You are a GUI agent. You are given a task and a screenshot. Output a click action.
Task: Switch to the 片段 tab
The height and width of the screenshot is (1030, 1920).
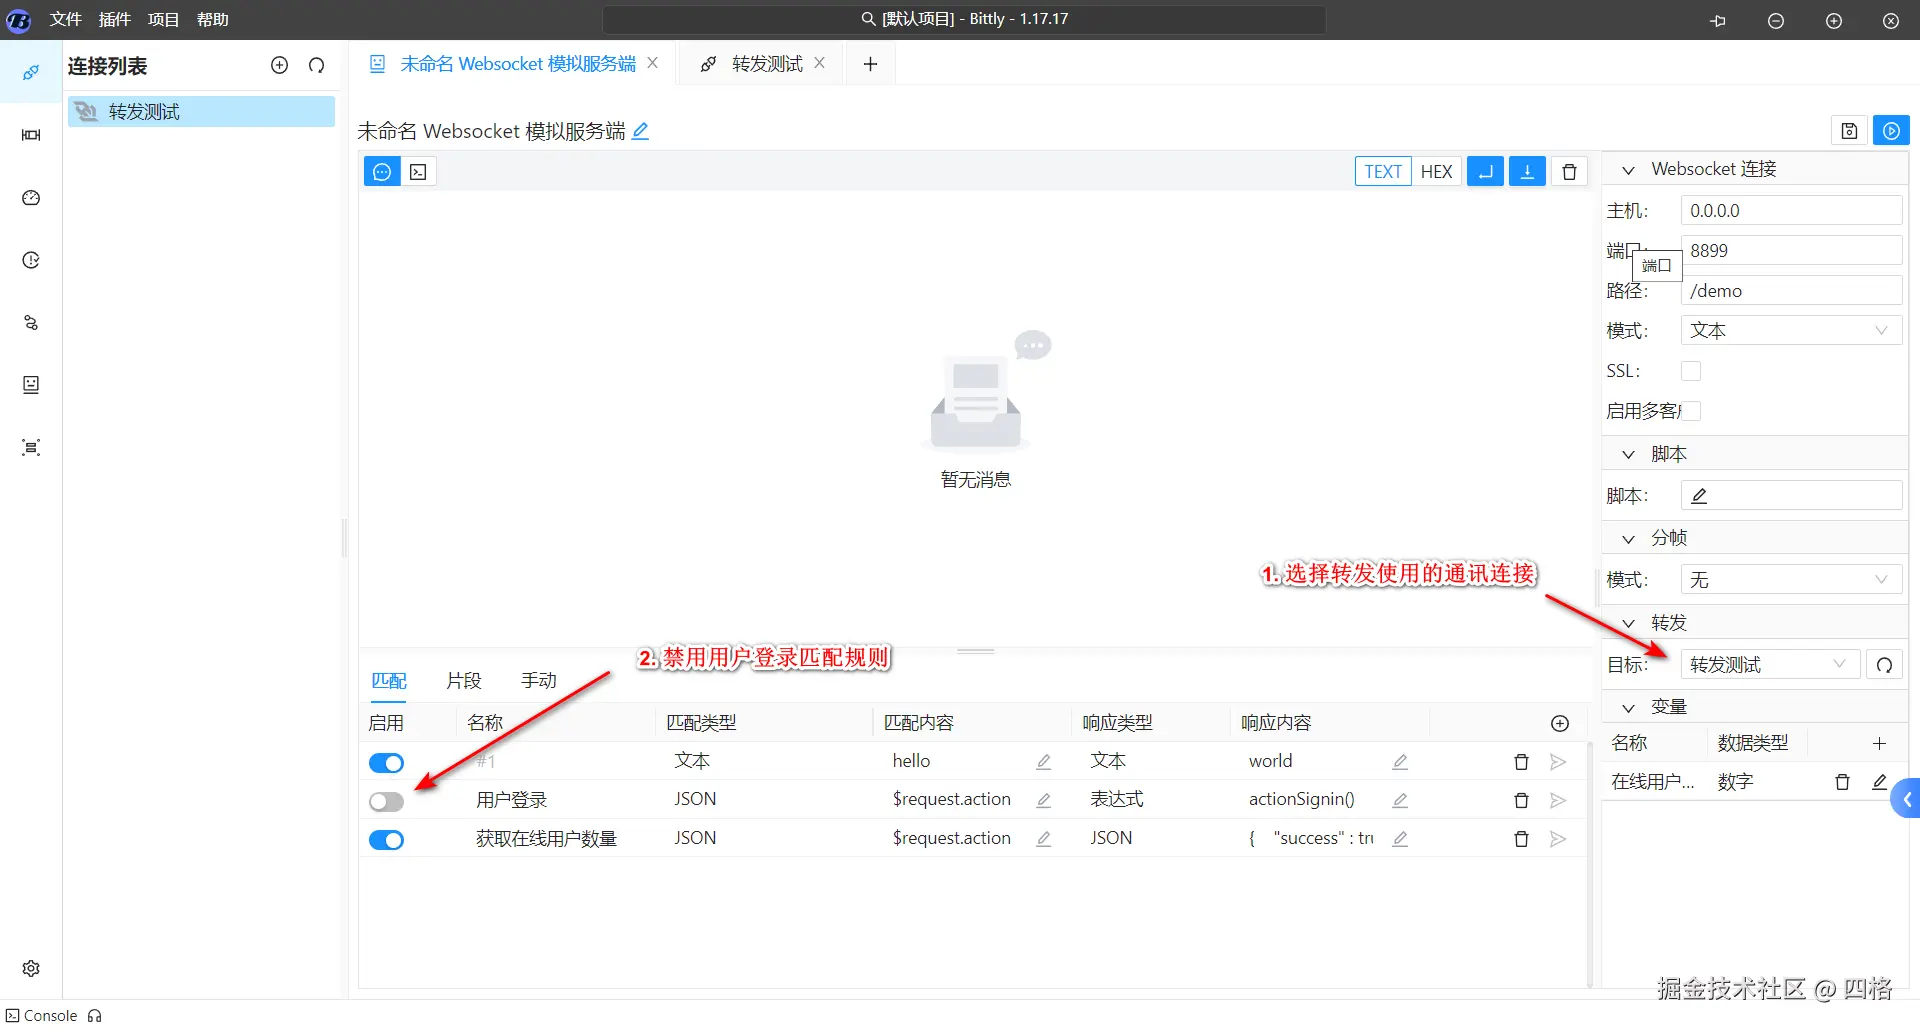pos(464,681)
